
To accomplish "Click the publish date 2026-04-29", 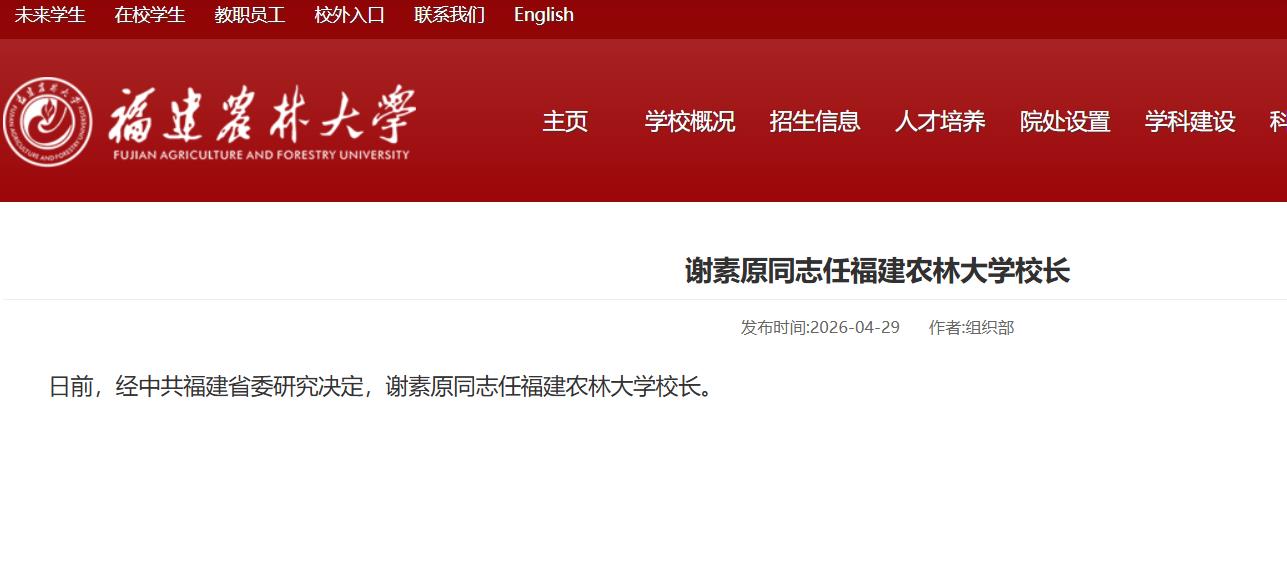I will click(854, 328).
